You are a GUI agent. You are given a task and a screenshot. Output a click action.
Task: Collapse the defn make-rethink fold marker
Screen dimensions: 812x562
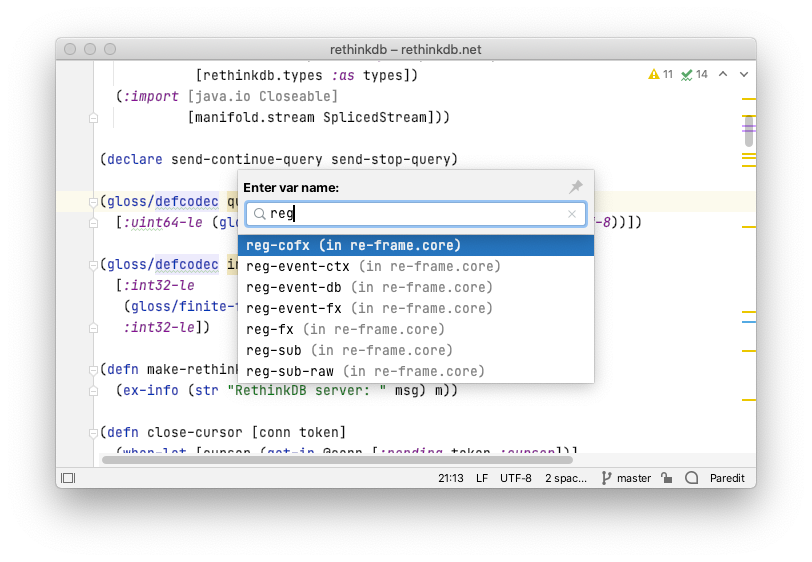(x=93, y=370)
